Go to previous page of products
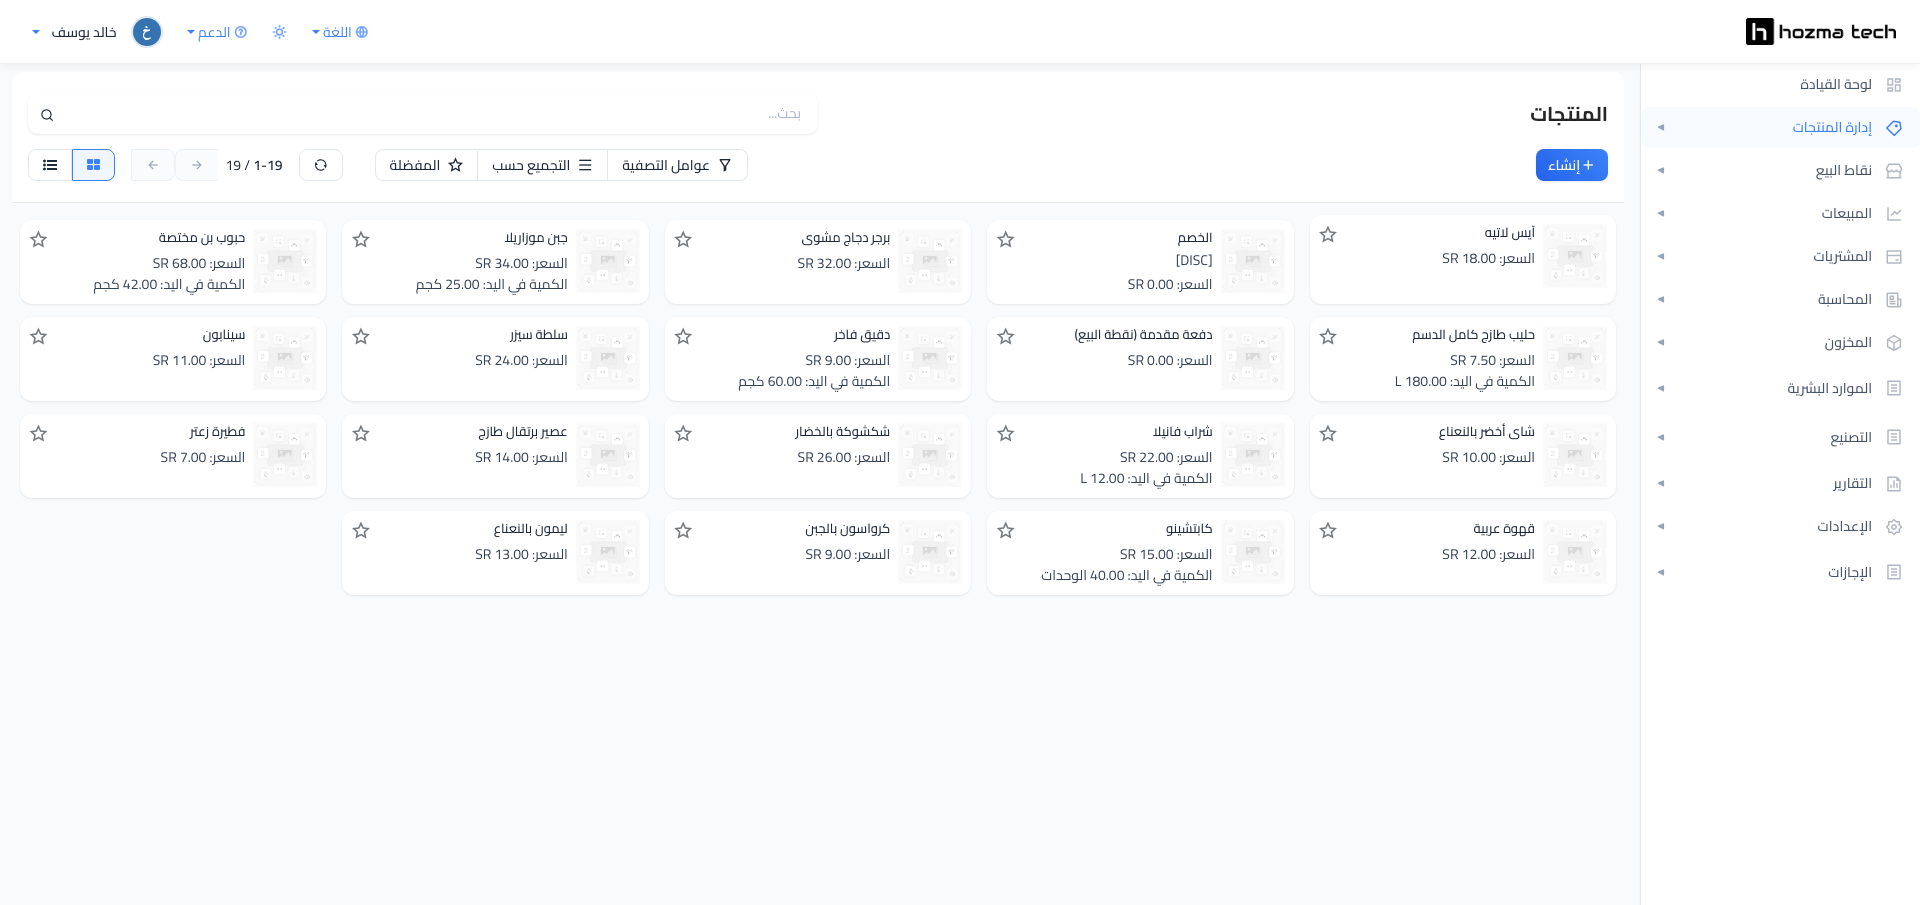1920x905 pixels. [x=153, y=165]
